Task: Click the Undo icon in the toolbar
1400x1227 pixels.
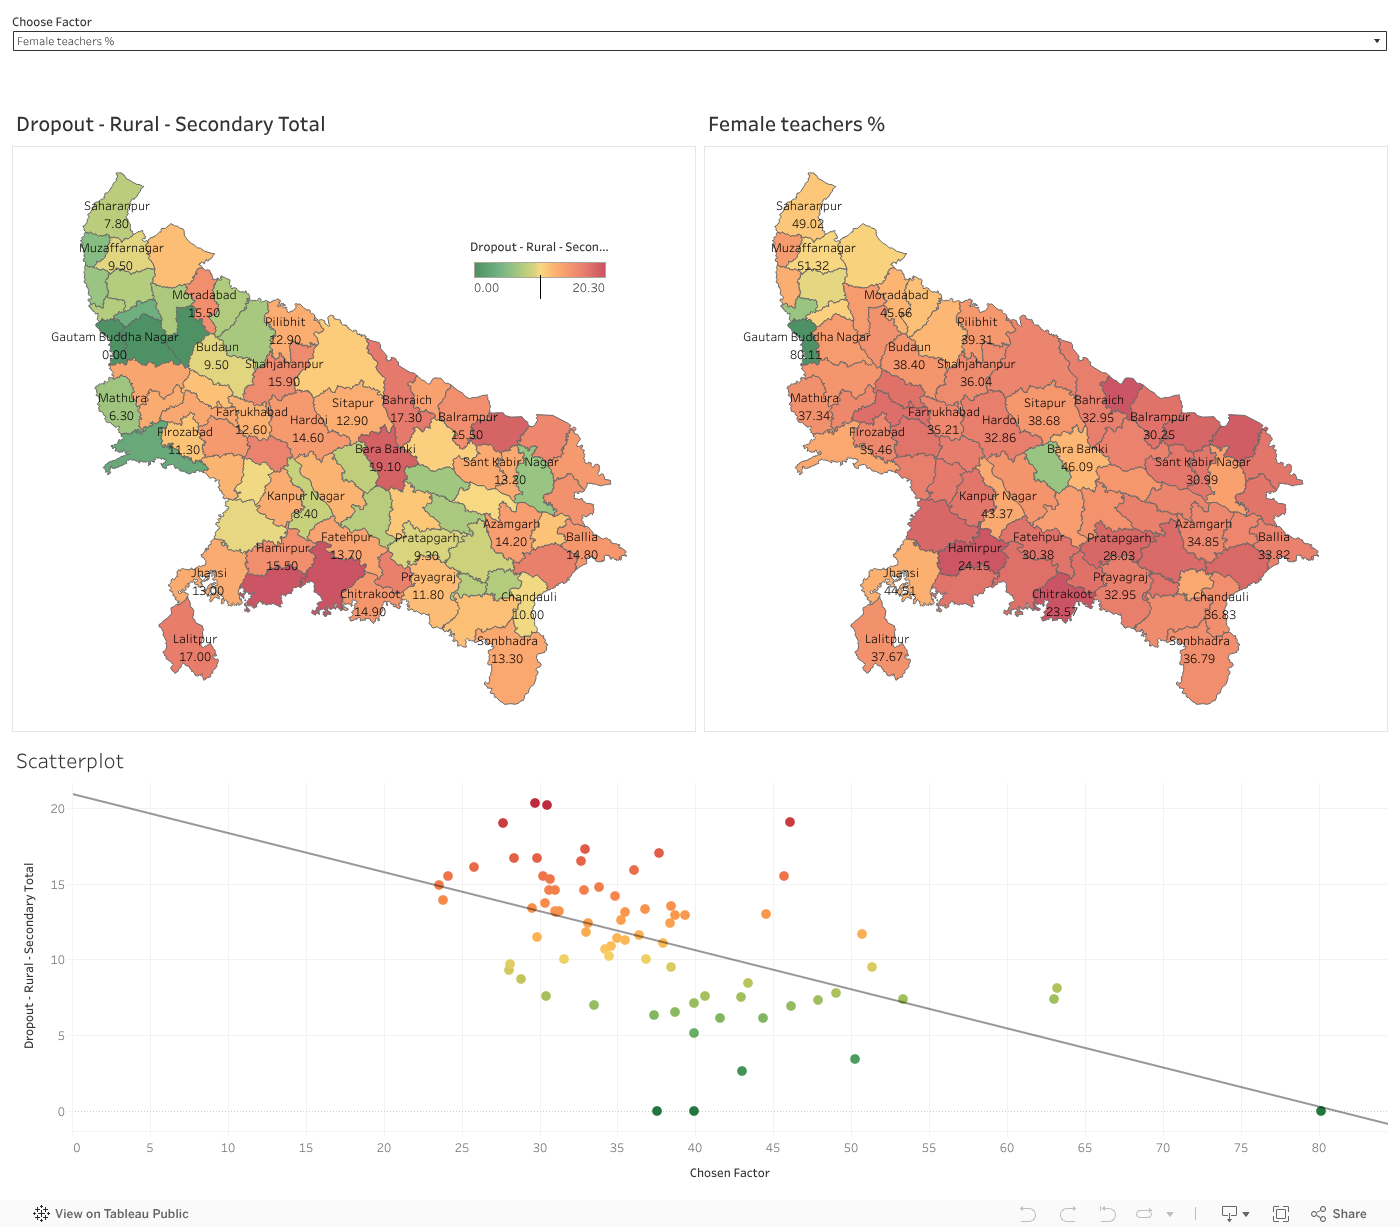Action: pos(1027,1214)
